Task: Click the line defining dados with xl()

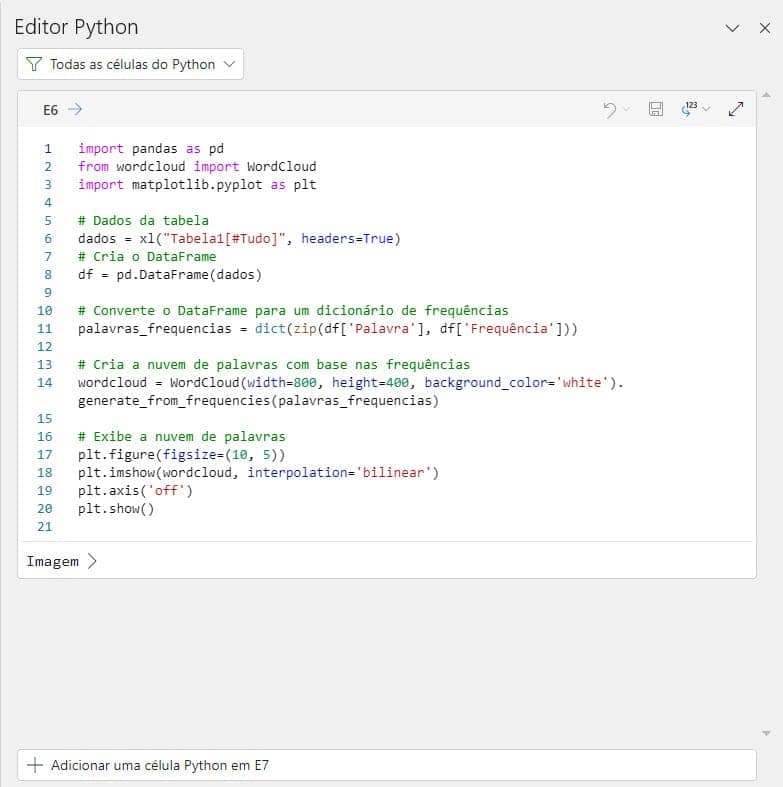Action: [238, 238]
